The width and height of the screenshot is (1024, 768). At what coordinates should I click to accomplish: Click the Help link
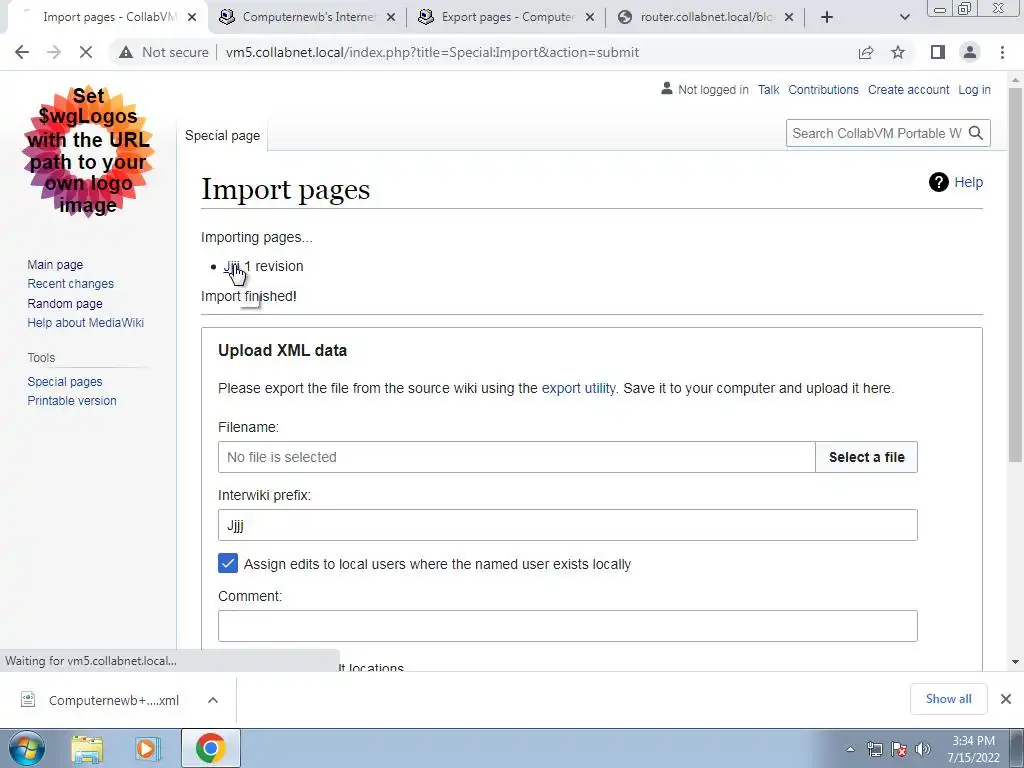[968, 182]
